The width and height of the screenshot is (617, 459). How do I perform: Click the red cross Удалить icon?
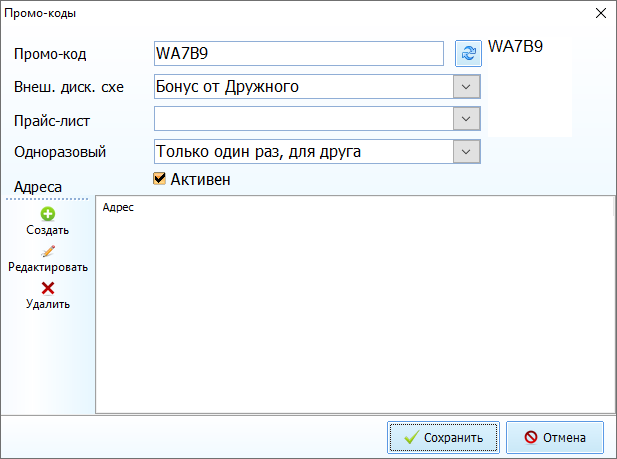coord(48,288)
